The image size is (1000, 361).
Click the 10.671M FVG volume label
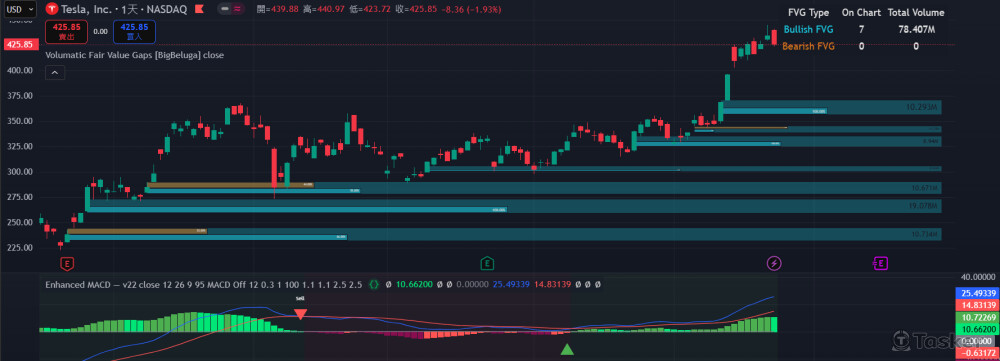(x=925, y=188)
